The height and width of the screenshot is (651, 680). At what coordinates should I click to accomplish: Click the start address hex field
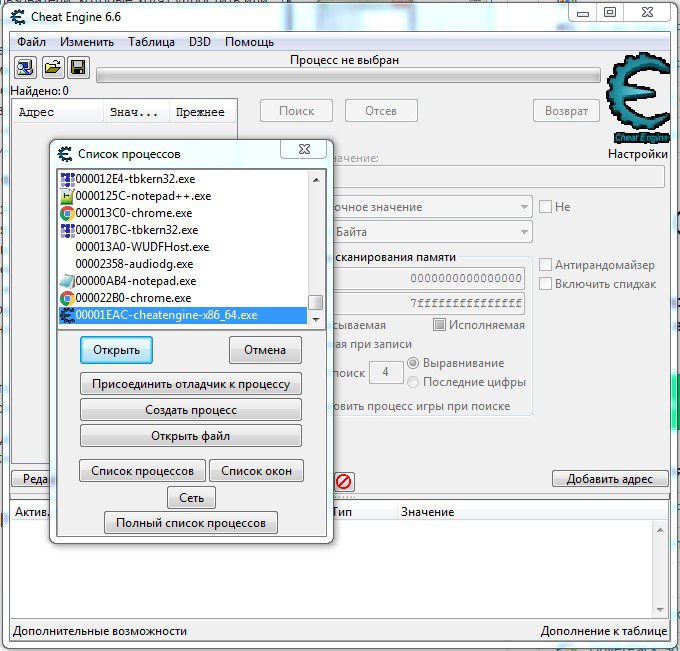point(430,278)
